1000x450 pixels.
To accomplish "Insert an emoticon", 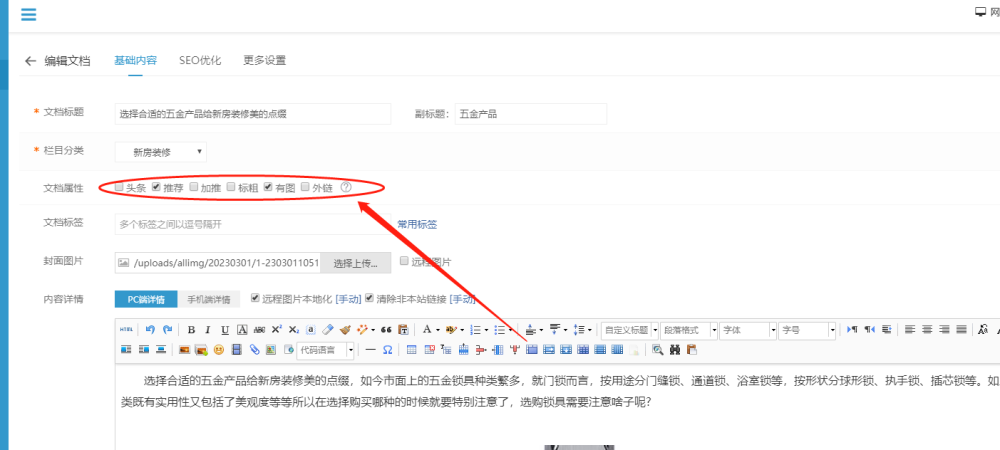I will (x=219, y=349).
